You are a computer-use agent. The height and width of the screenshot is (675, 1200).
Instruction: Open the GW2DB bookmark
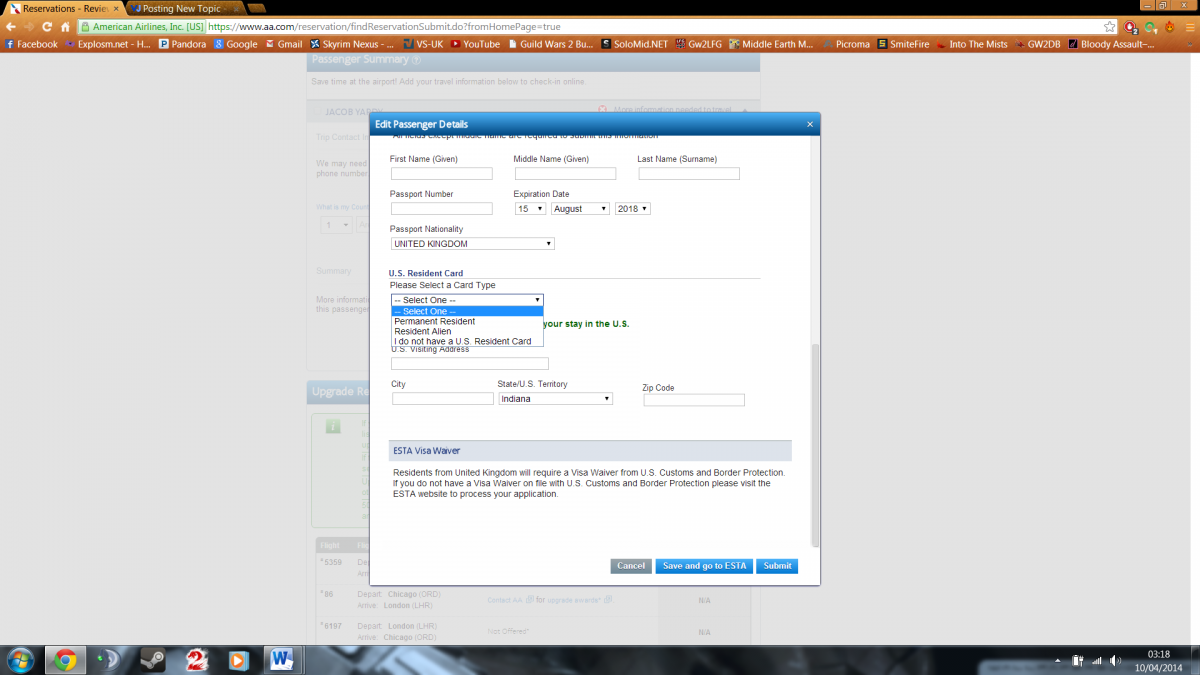pyautogui.click(x=1038, y=44)
